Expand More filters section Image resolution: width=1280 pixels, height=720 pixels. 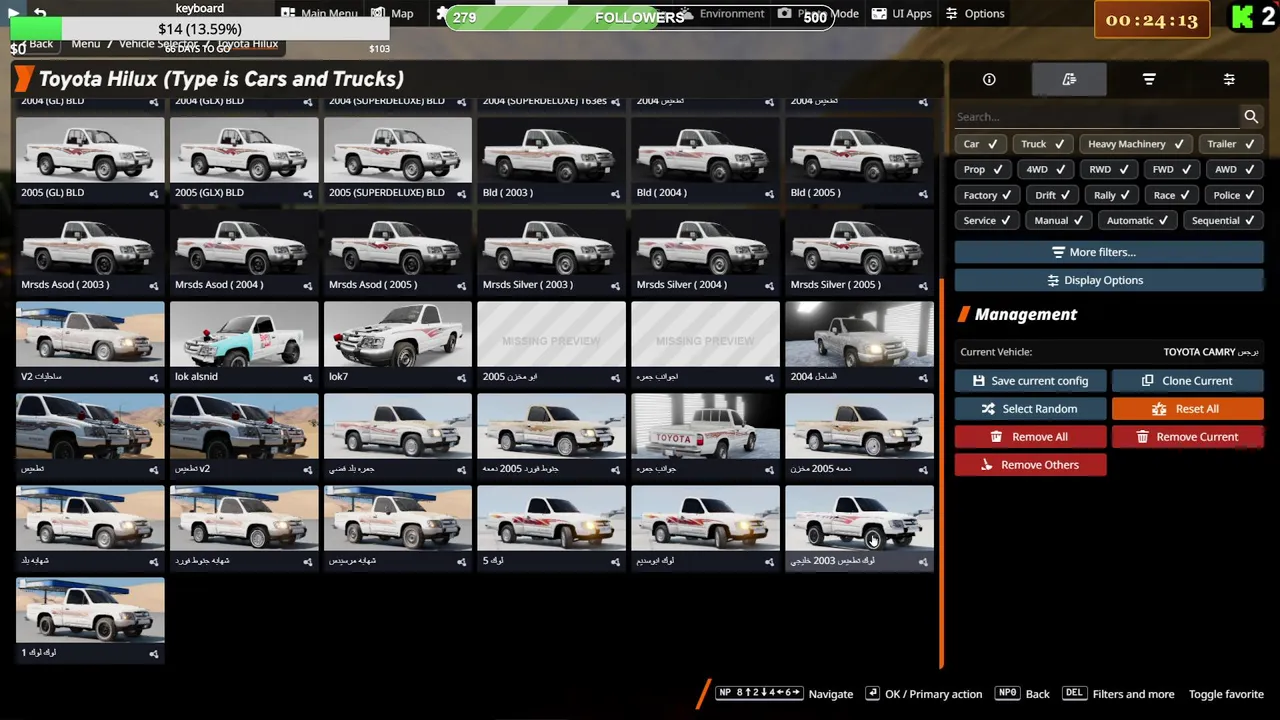click(1109, 253)
